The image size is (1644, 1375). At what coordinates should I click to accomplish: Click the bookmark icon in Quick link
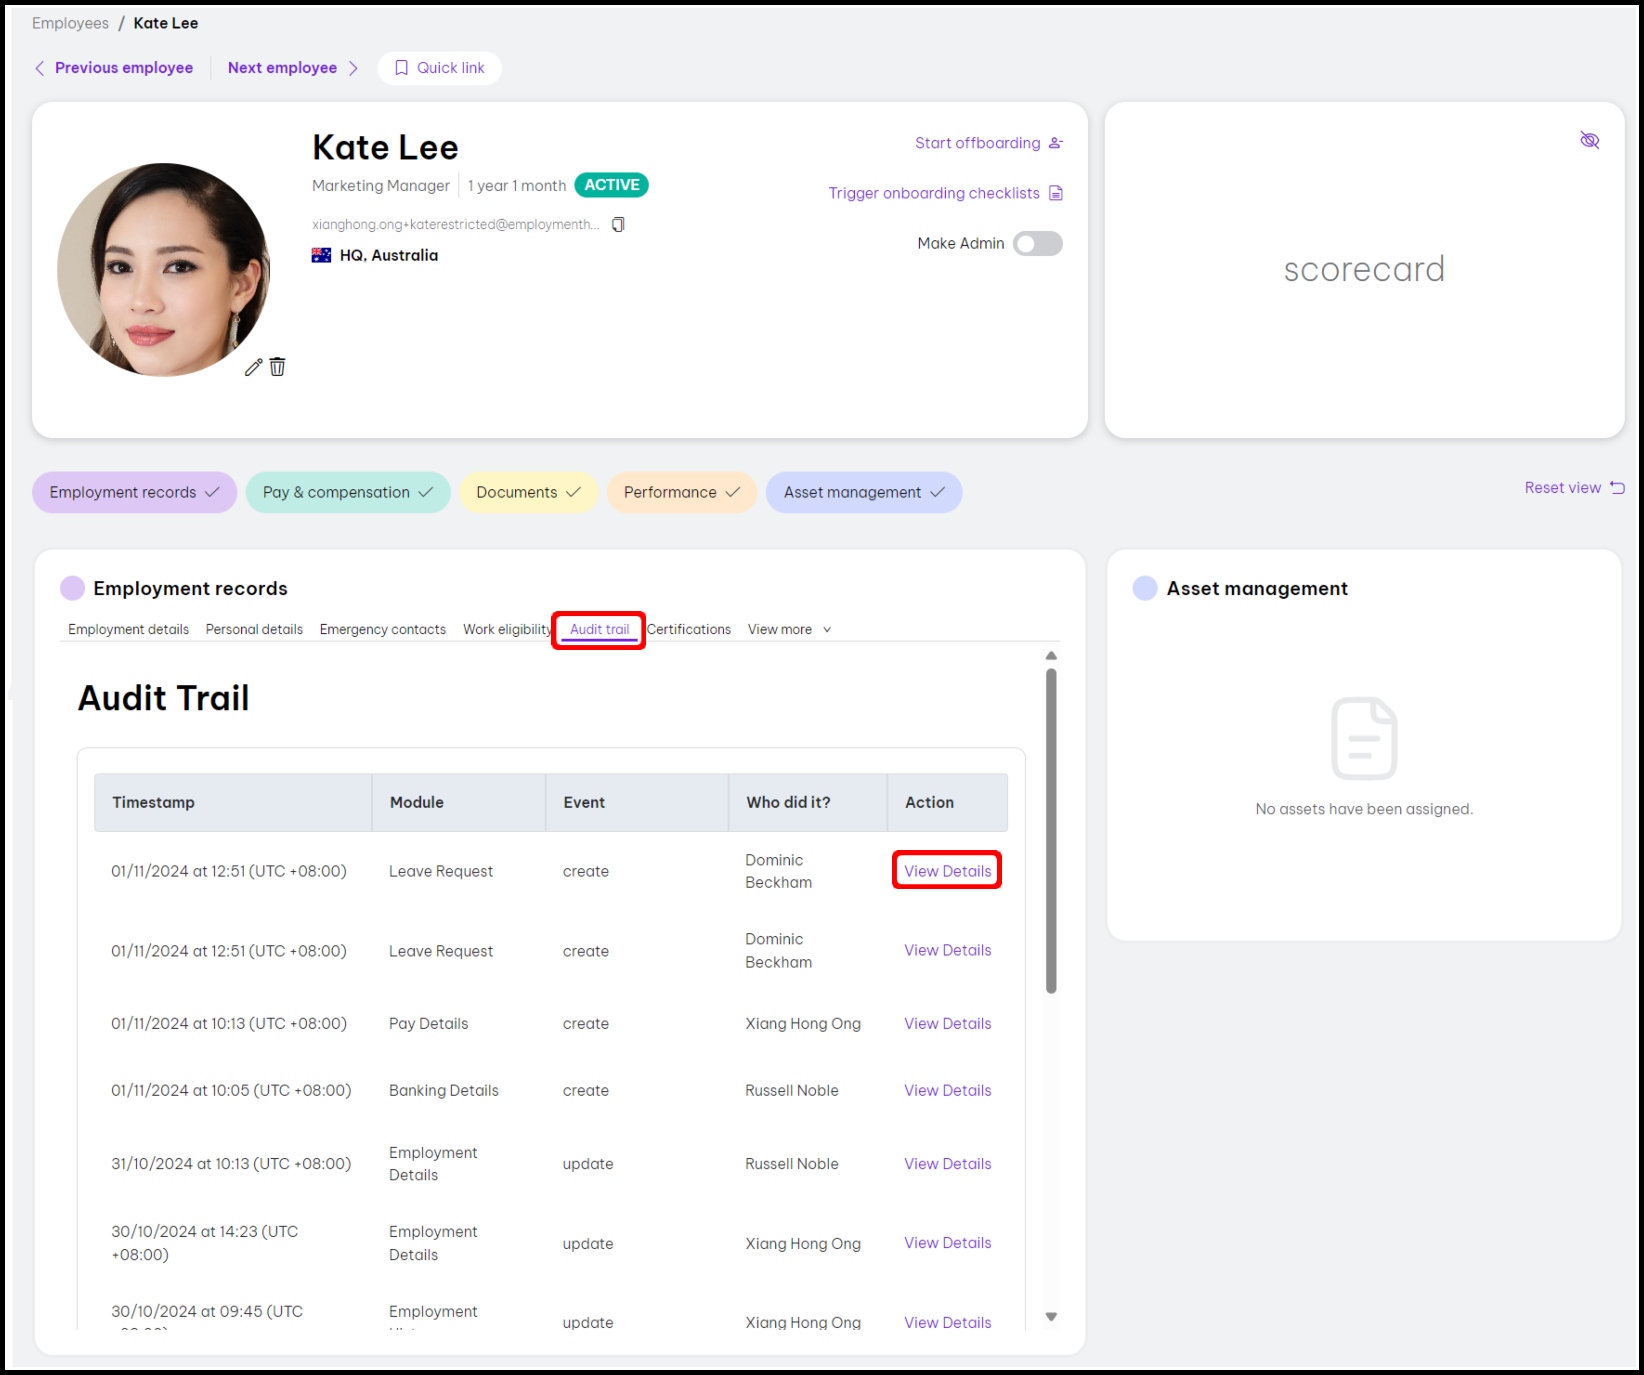(401, 68)
